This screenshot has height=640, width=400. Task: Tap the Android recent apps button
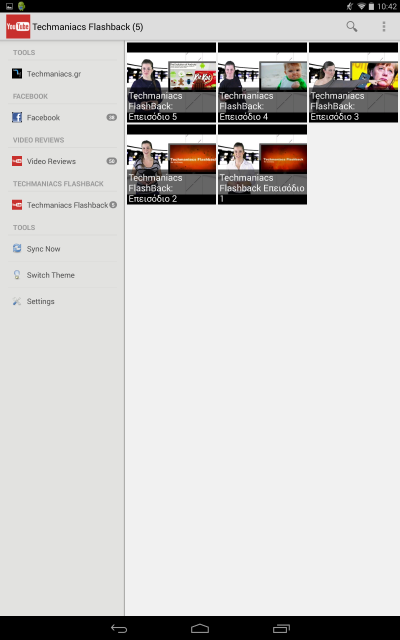click(281, 629)
